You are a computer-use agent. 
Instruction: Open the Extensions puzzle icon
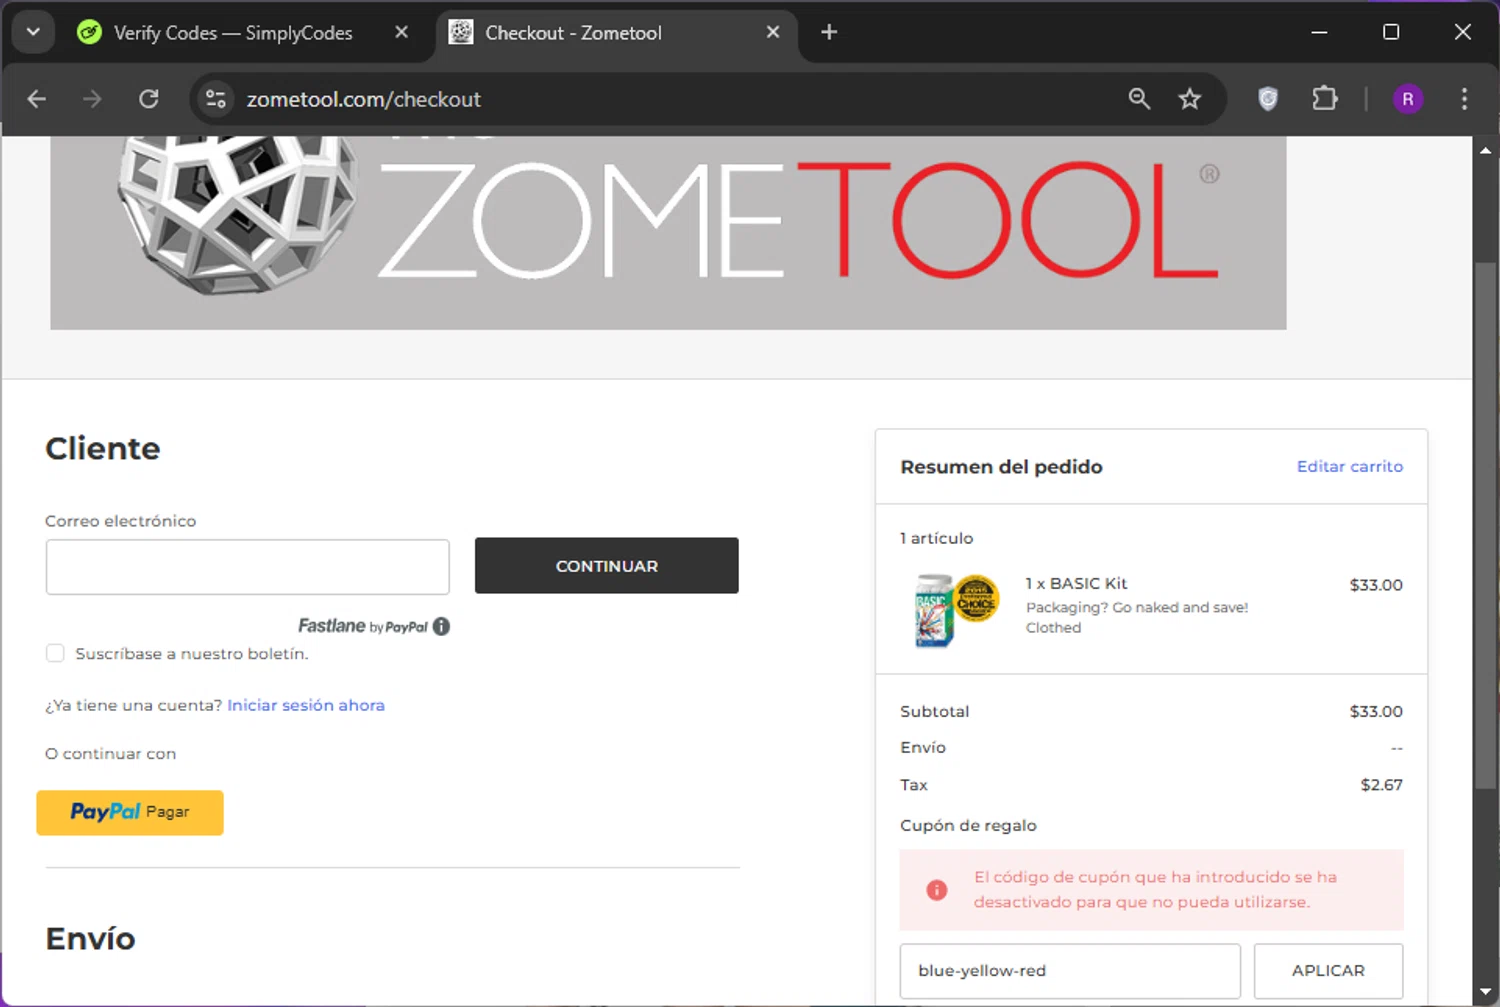pos(1324,98)
